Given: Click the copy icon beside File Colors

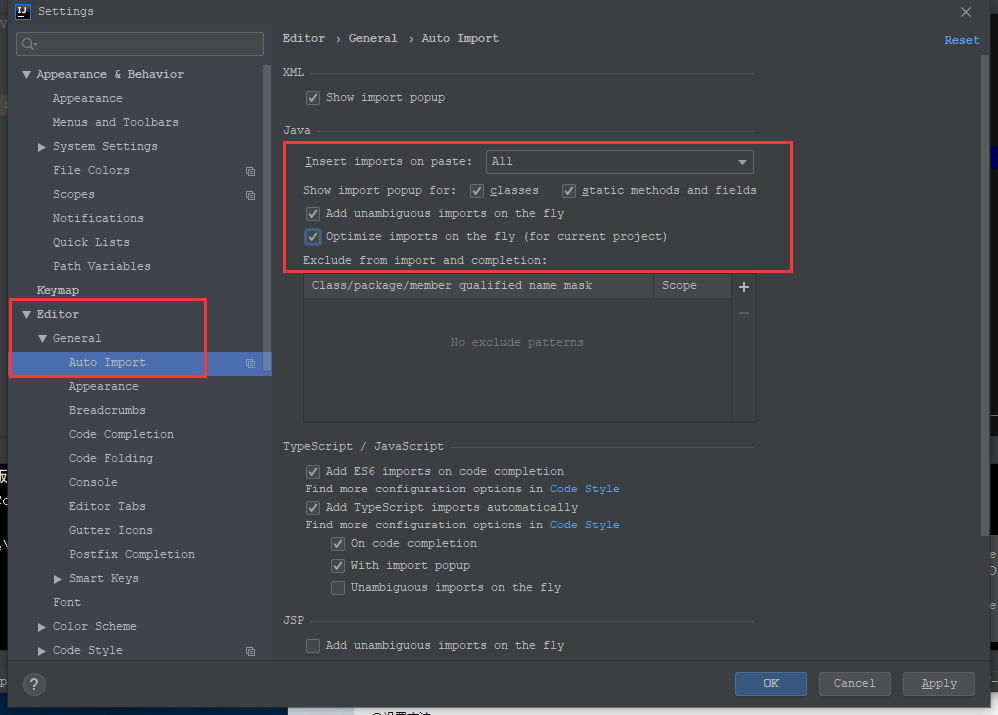Looking at the screenshot, I should (x=250, y=171).
